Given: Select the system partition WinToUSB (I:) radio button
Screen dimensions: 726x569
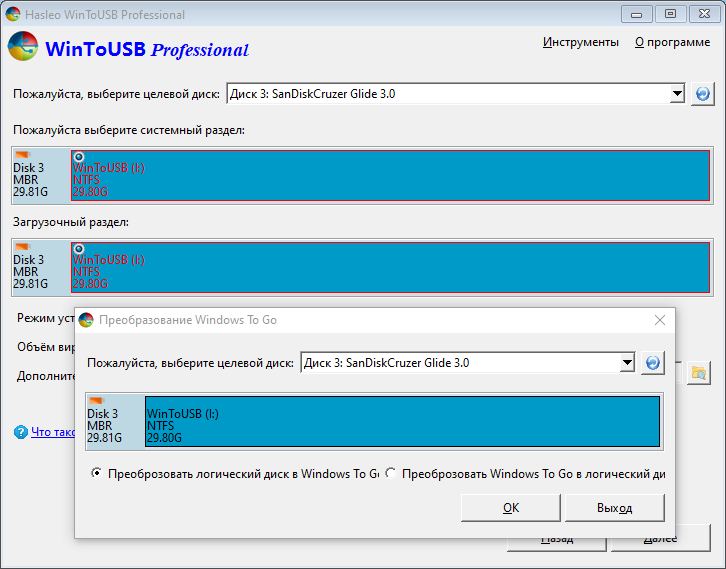Looking at the screenshot, I should tap(79, 156).
